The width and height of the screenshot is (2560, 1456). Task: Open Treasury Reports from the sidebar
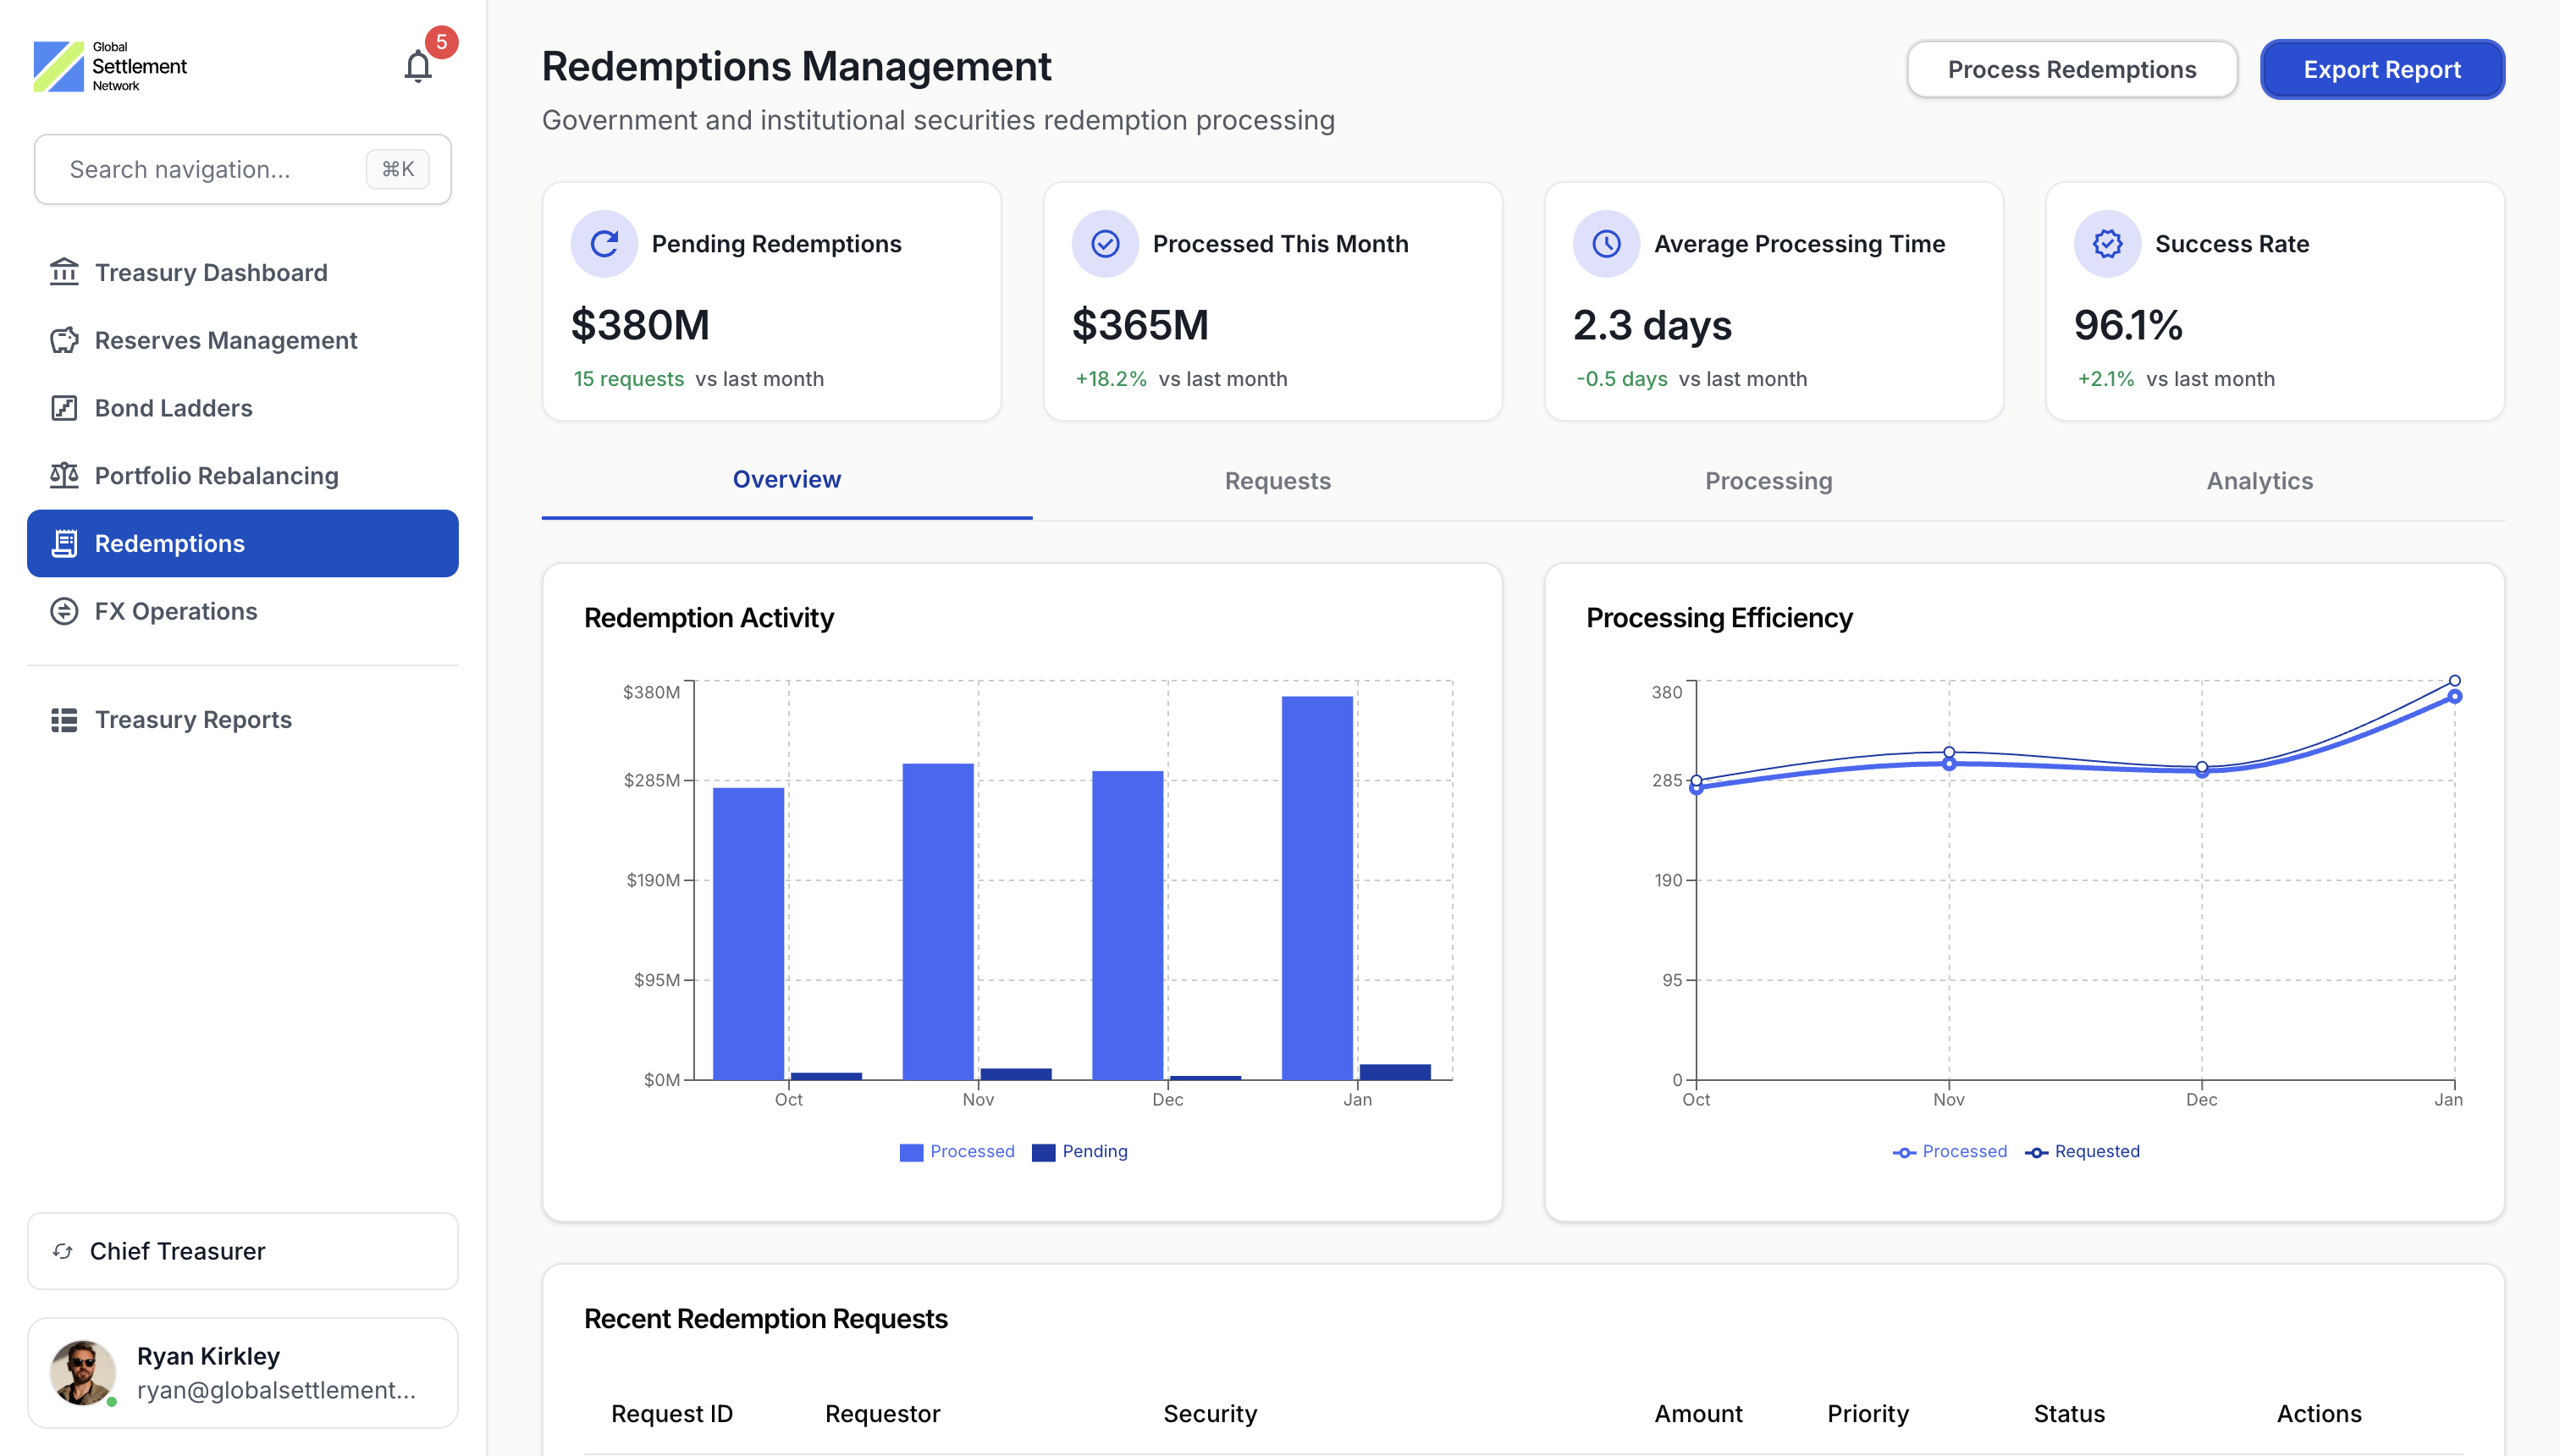point(192,719)
